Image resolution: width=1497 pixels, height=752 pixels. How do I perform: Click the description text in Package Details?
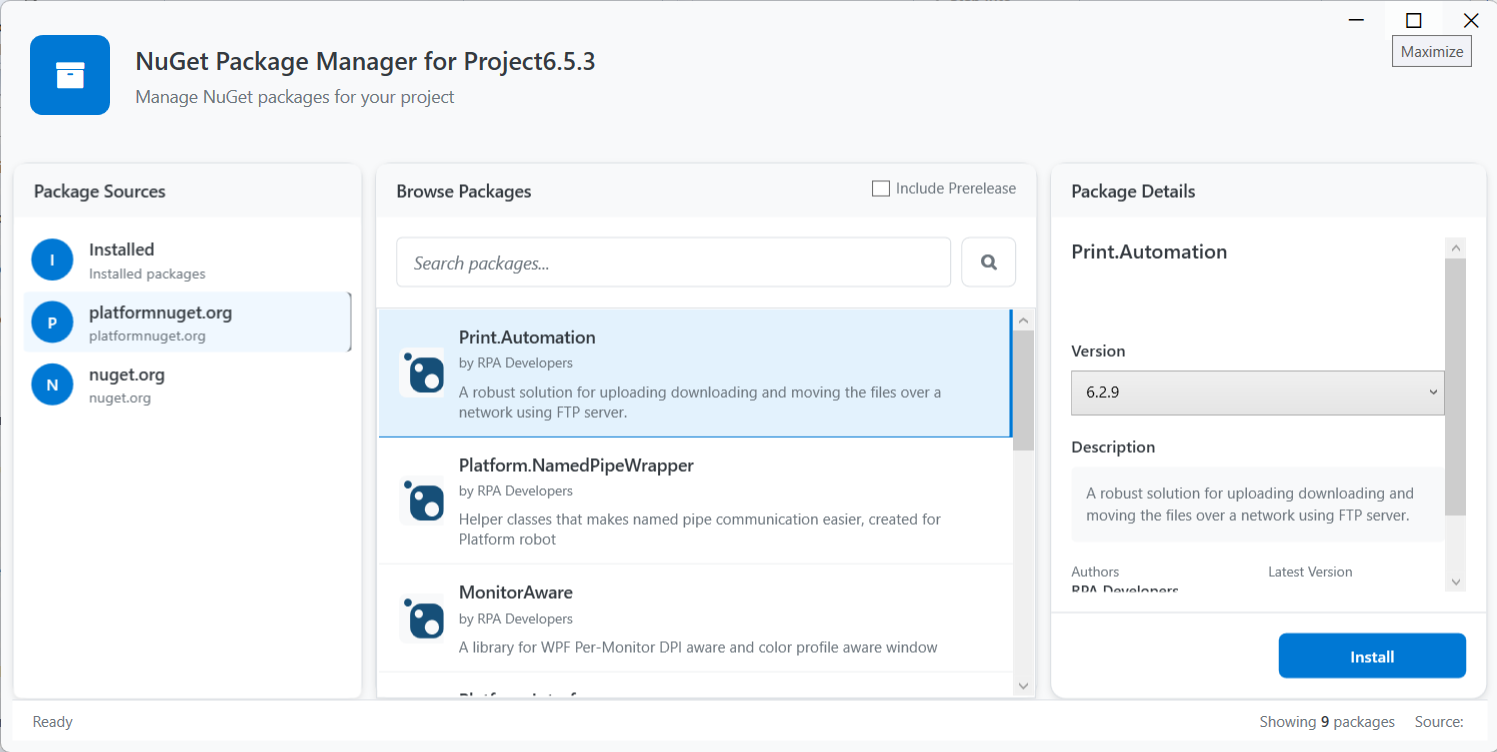[1250, 504]
